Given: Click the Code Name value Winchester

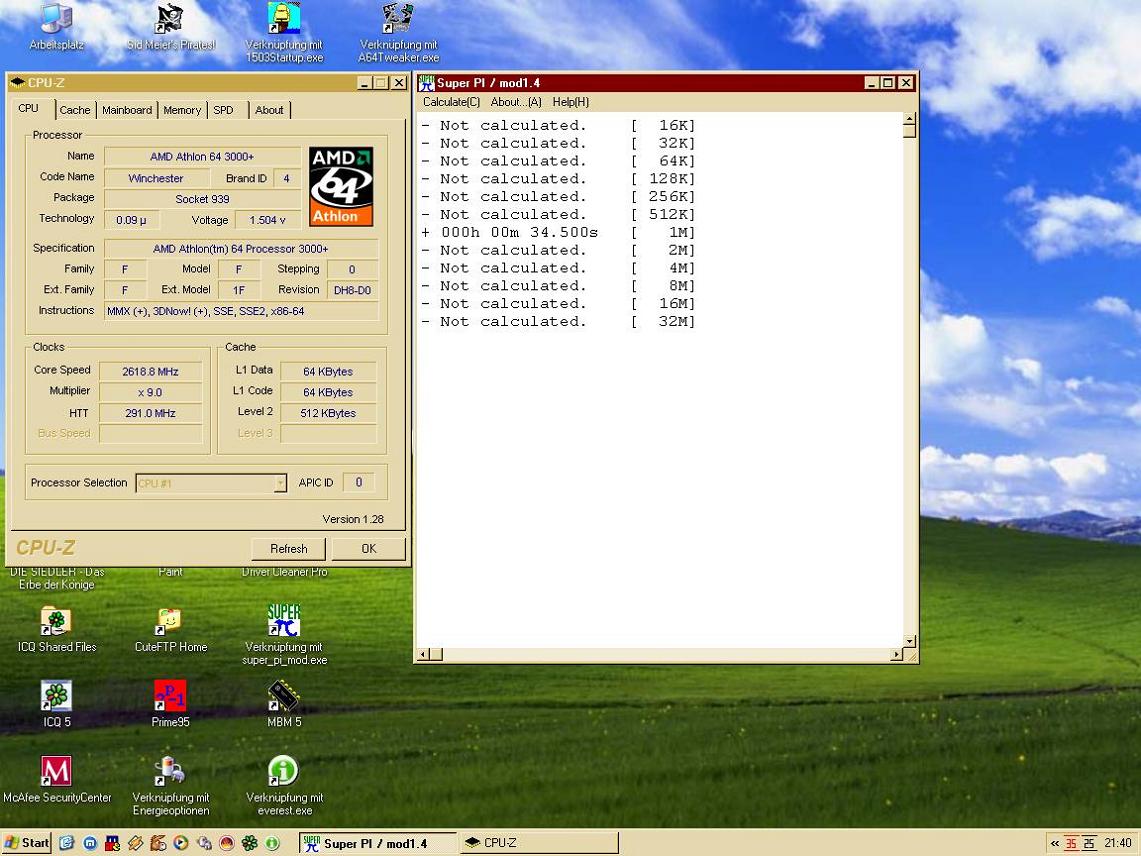Looking at the screenshot, I should point(156,178).
